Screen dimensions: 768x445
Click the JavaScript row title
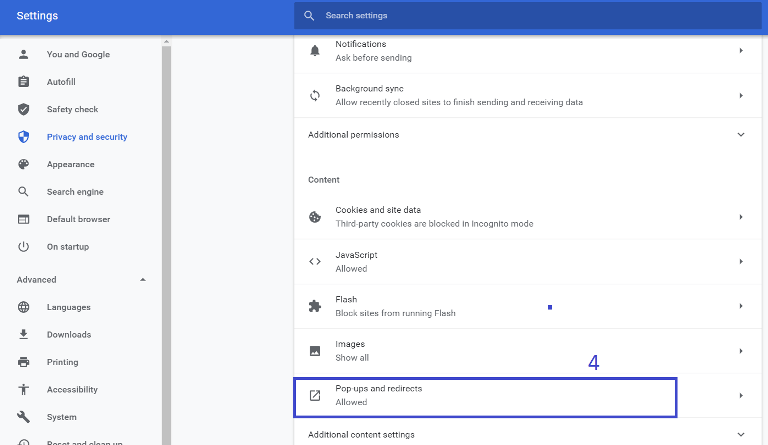point(356,255)
